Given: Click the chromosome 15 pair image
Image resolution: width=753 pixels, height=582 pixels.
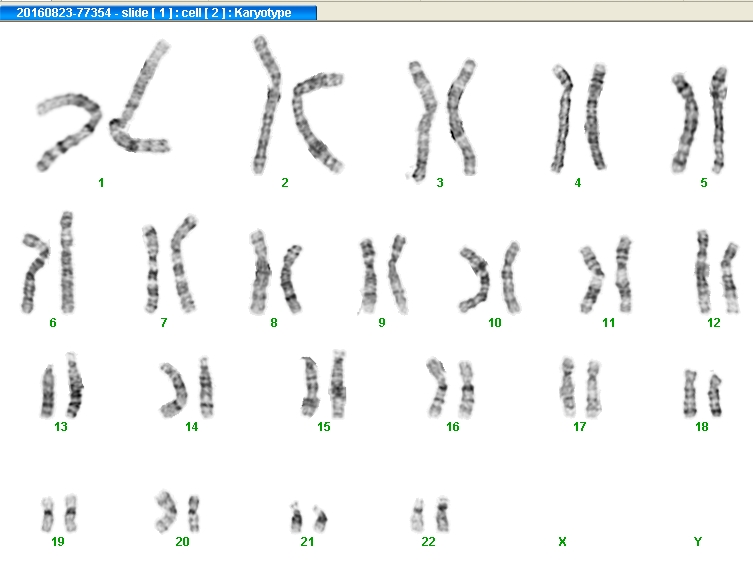Looking at the screenshot, I should [324, 384].
